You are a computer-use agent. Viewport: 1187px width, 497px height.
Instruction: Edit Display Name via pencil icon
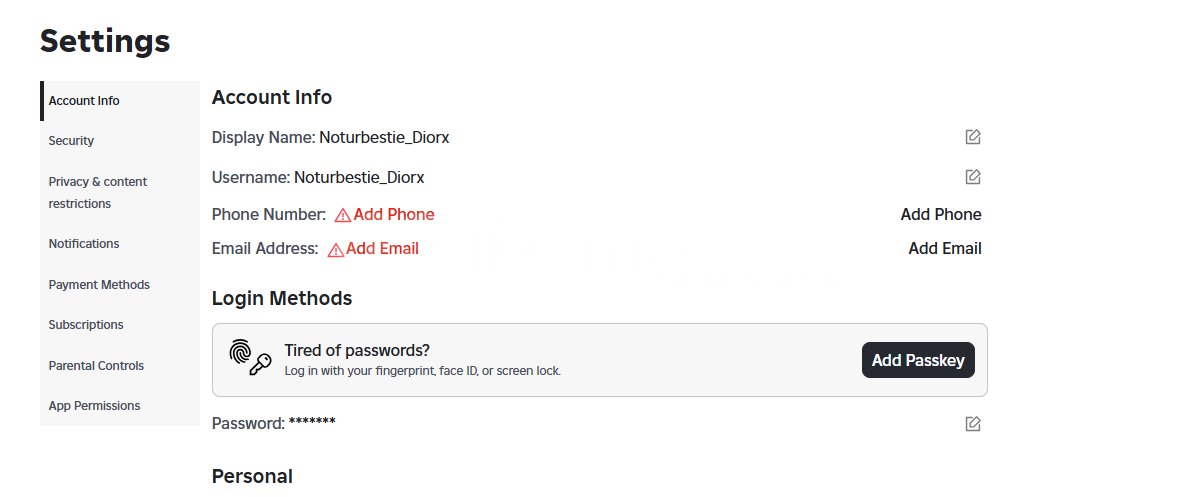(x=973, y=137)
